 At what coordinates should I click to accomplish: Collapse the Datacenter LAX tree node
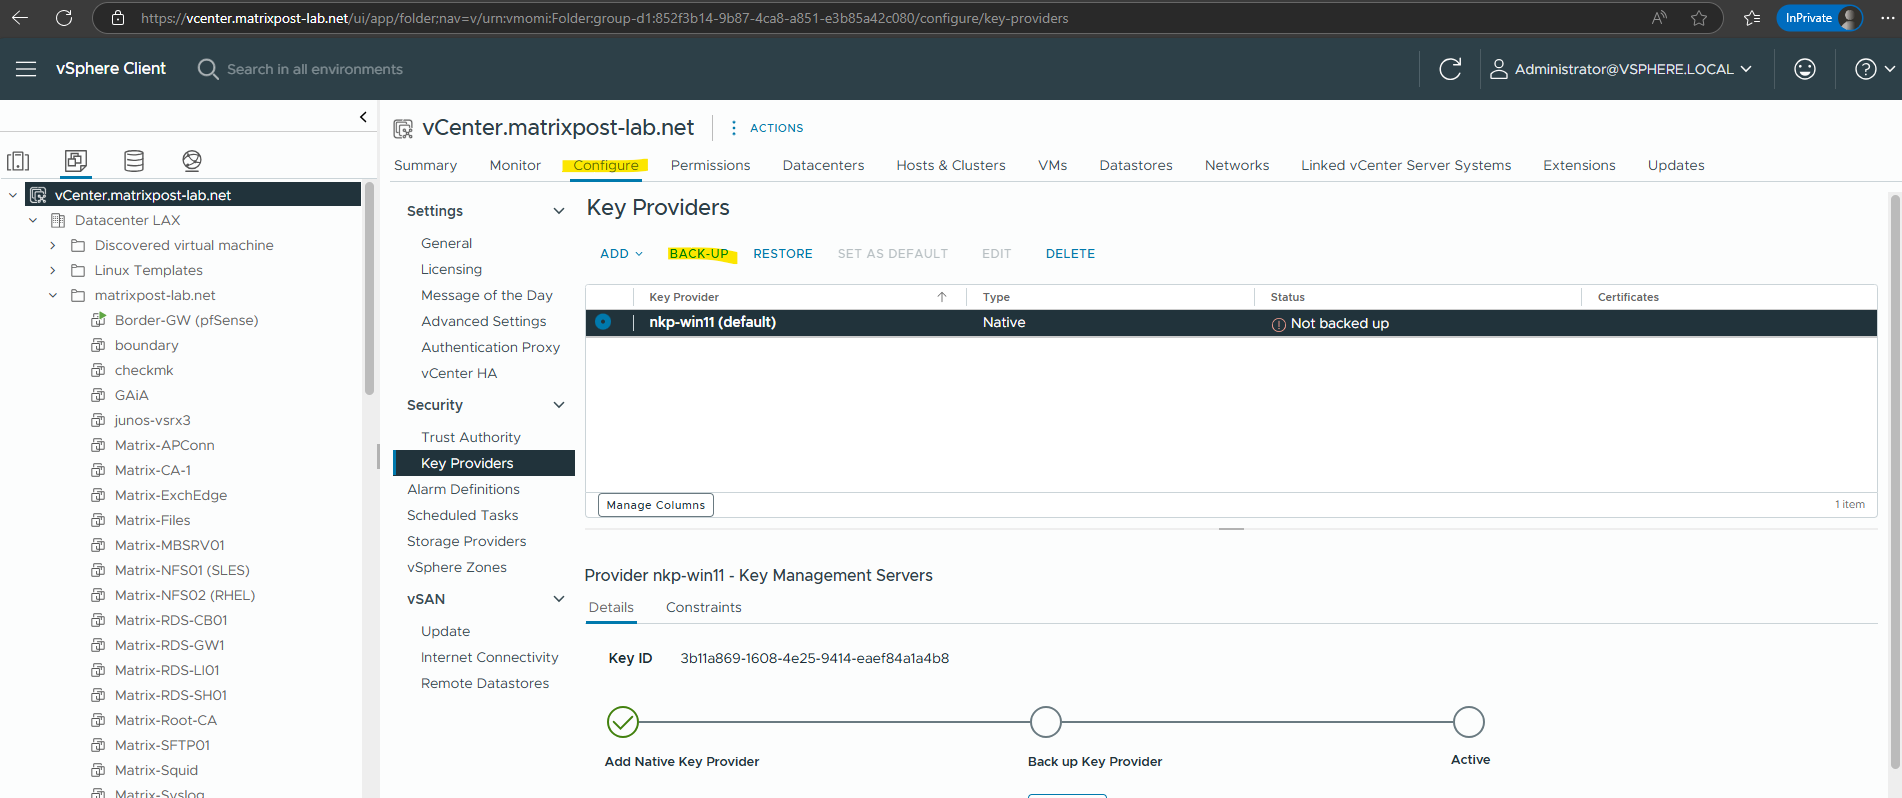point(33,220)
